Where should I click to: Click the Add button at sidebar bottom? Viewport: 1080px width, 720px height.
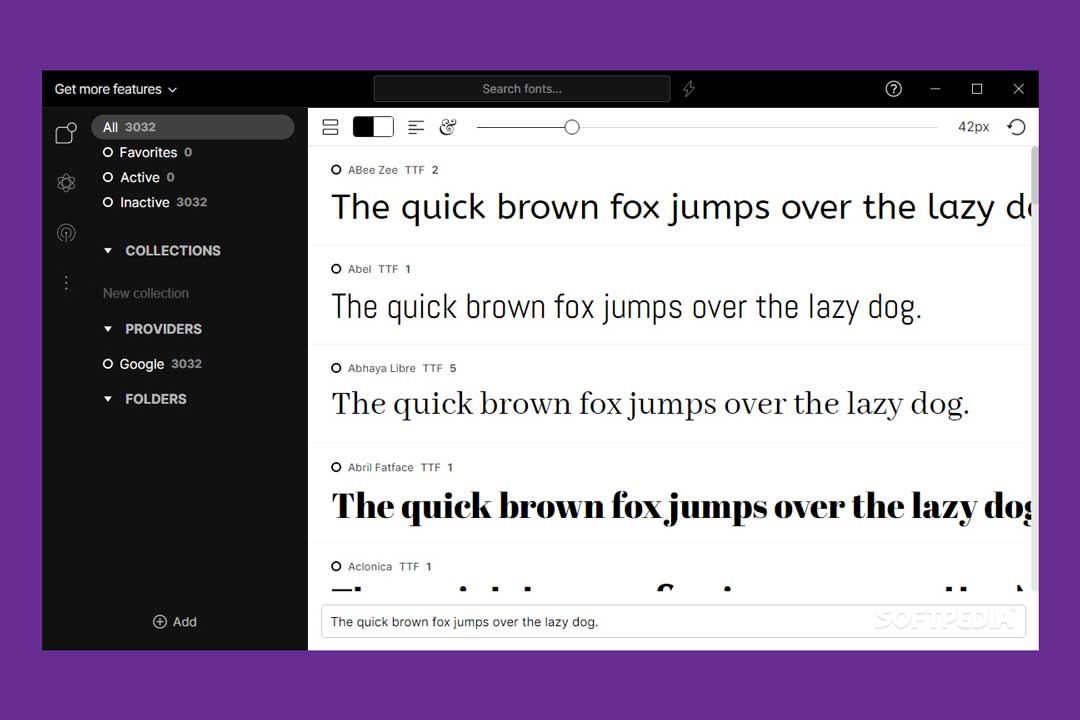tap(175, 622)
